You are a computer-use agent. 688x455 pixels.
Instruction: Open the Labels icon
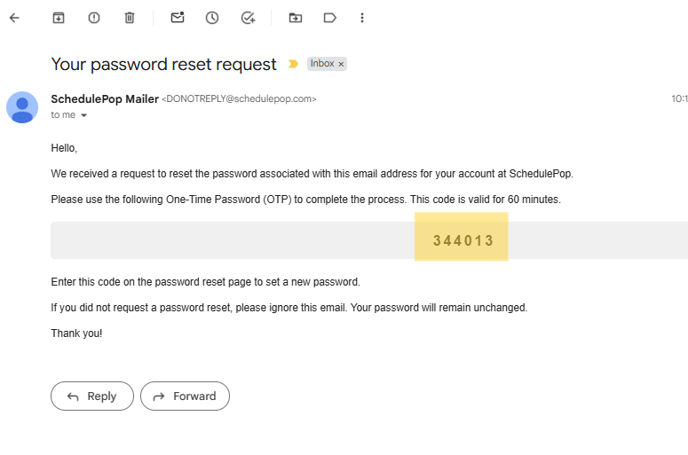point(330,18)
